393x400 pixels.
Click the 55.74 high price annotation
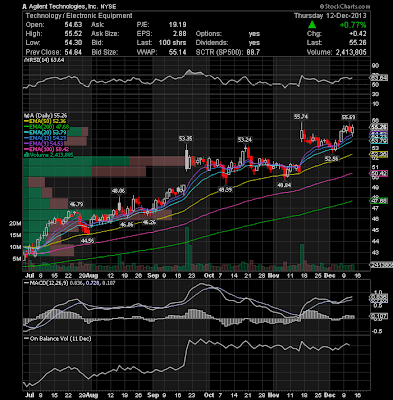coord(301,117)
